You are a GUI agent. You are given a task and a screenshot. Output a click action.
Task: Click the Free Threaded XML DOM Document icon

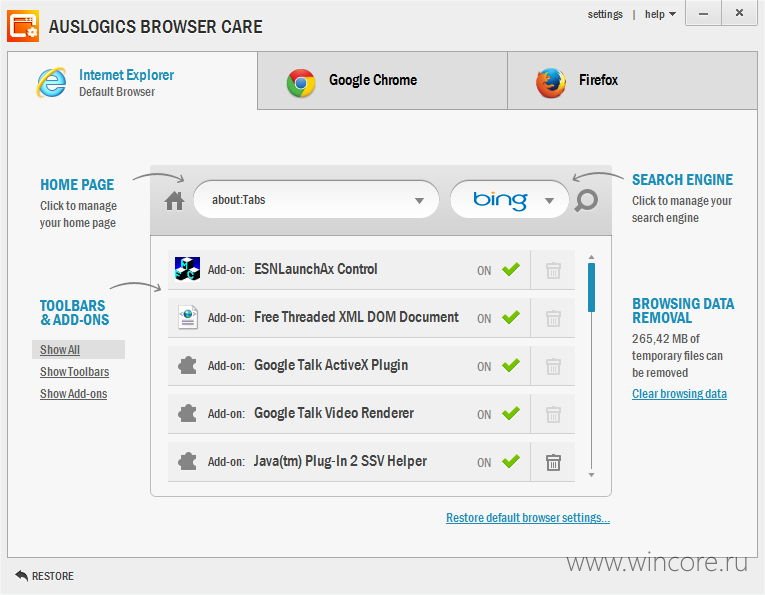tap(188, 317)
